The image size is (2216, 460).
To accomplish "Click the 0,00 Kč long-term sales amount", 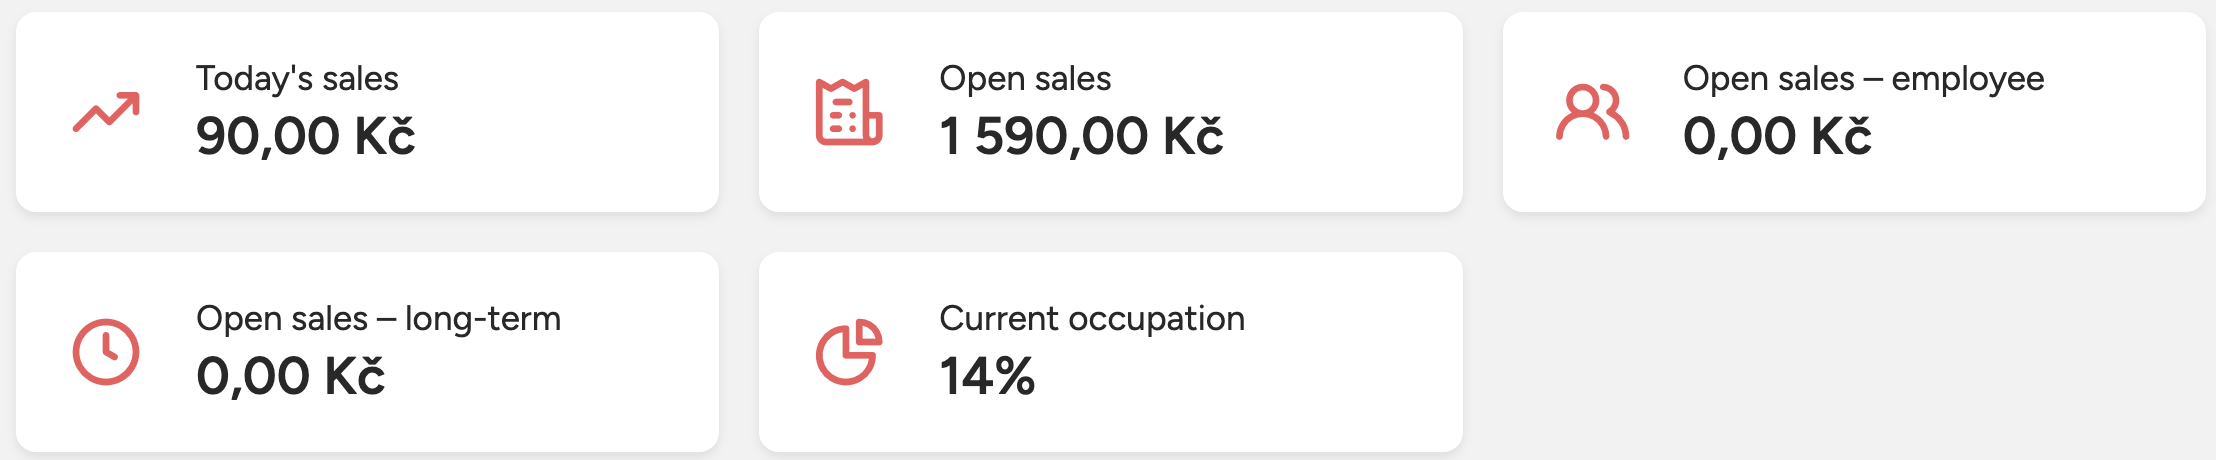I will pos(290,376).
